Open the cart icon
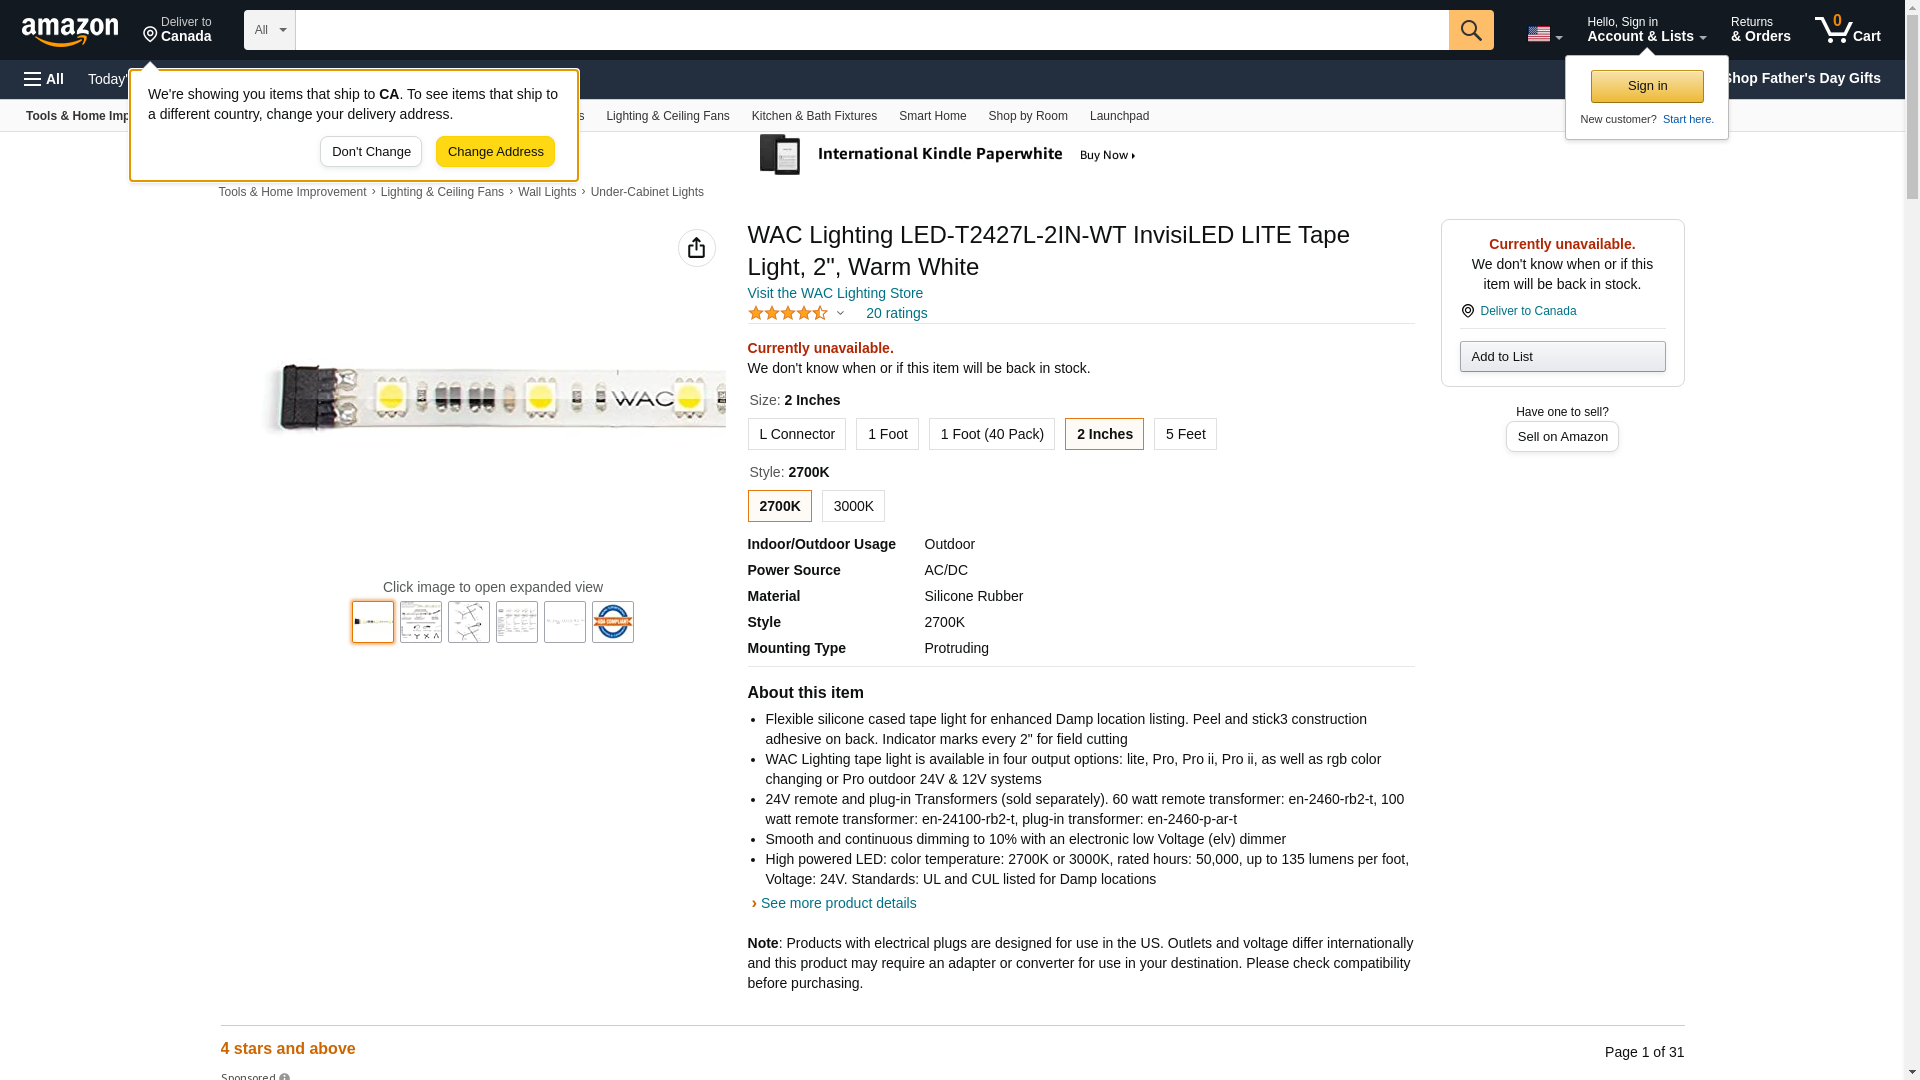 1847,30
